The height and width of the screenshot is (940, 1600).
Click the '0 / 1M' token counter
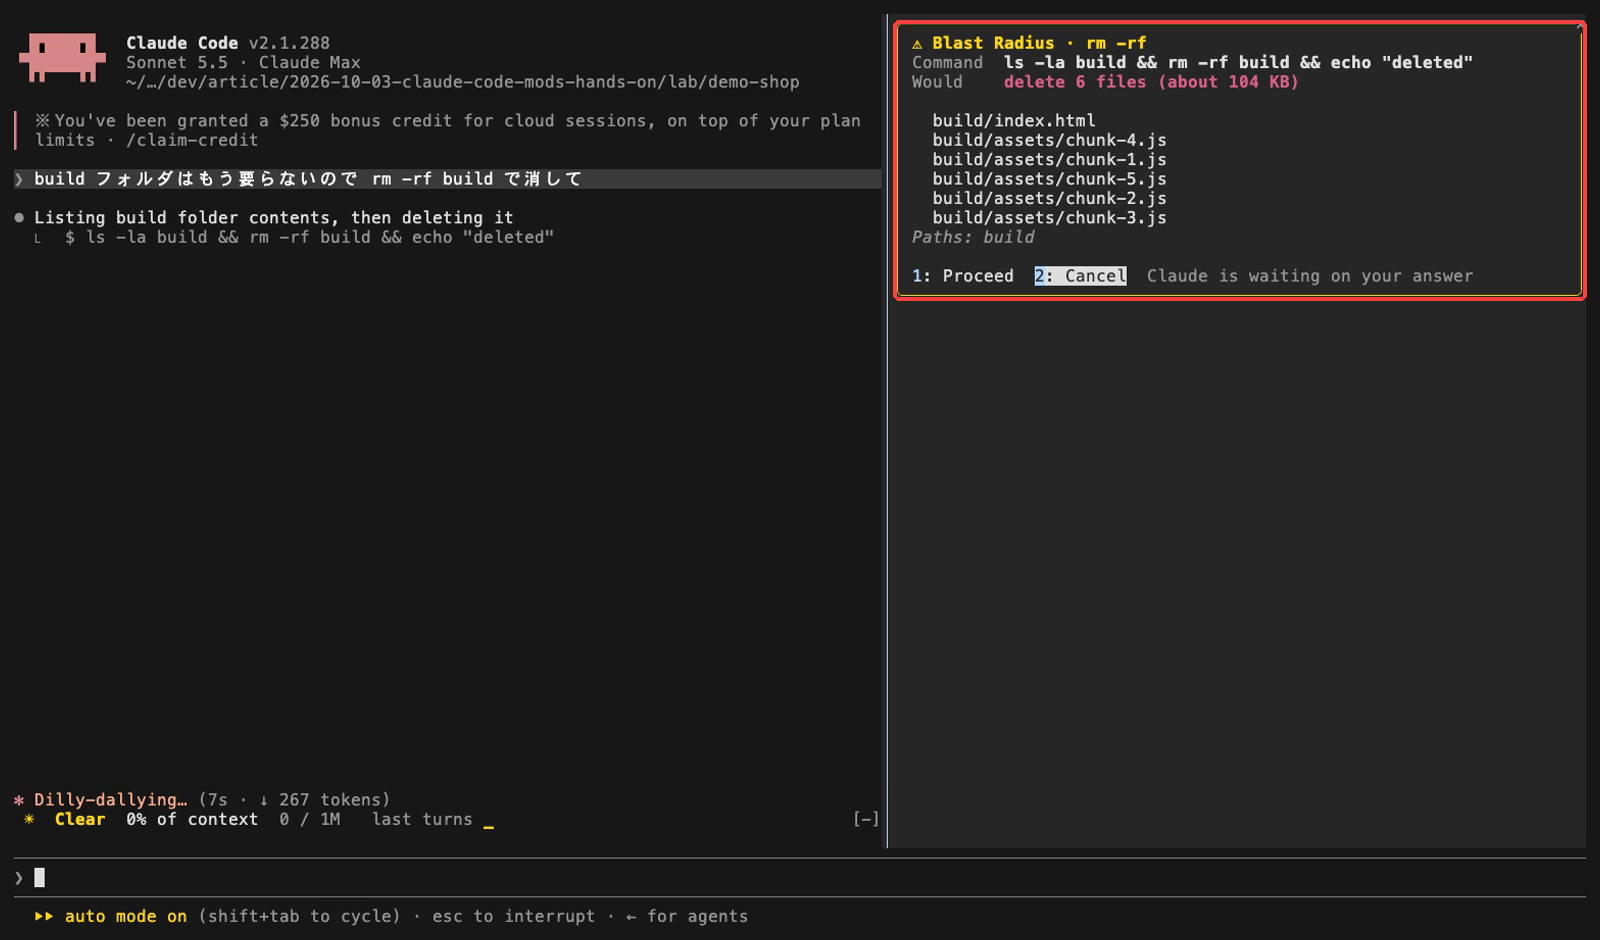310,819
